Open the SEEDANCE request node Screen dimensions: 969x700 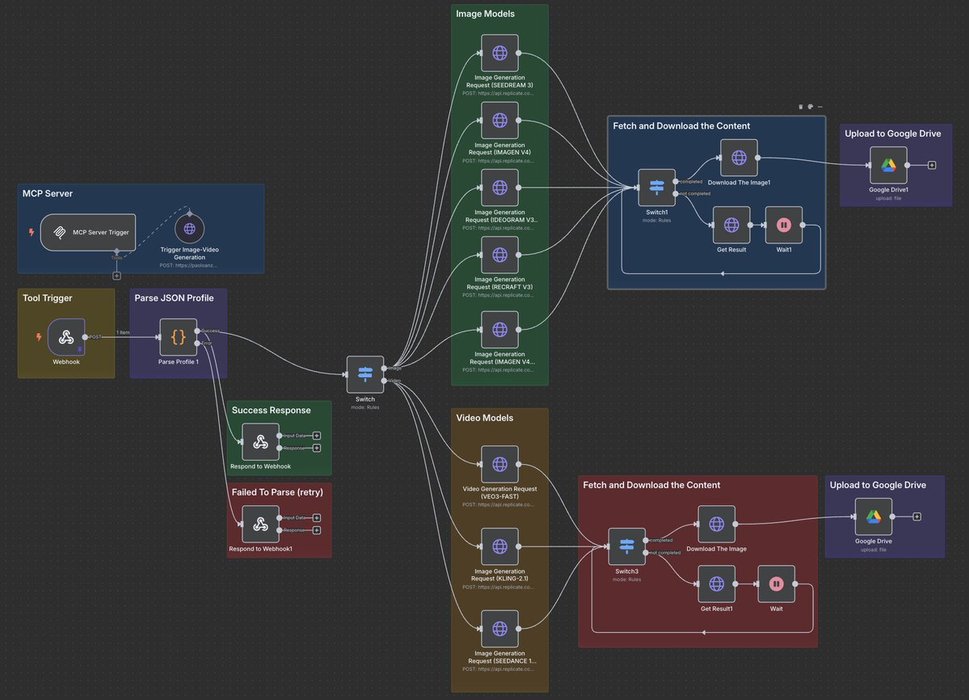[499, 629]
